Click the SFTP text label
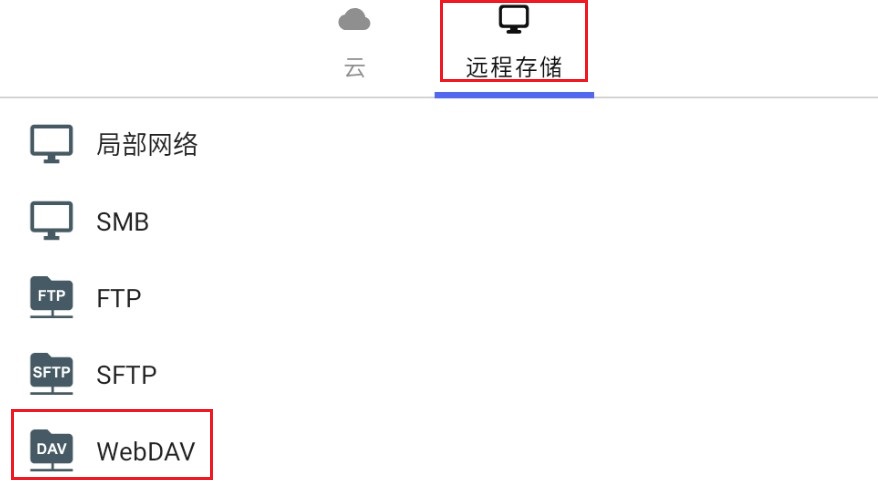878x485 pixels. (x=127, y=375)
